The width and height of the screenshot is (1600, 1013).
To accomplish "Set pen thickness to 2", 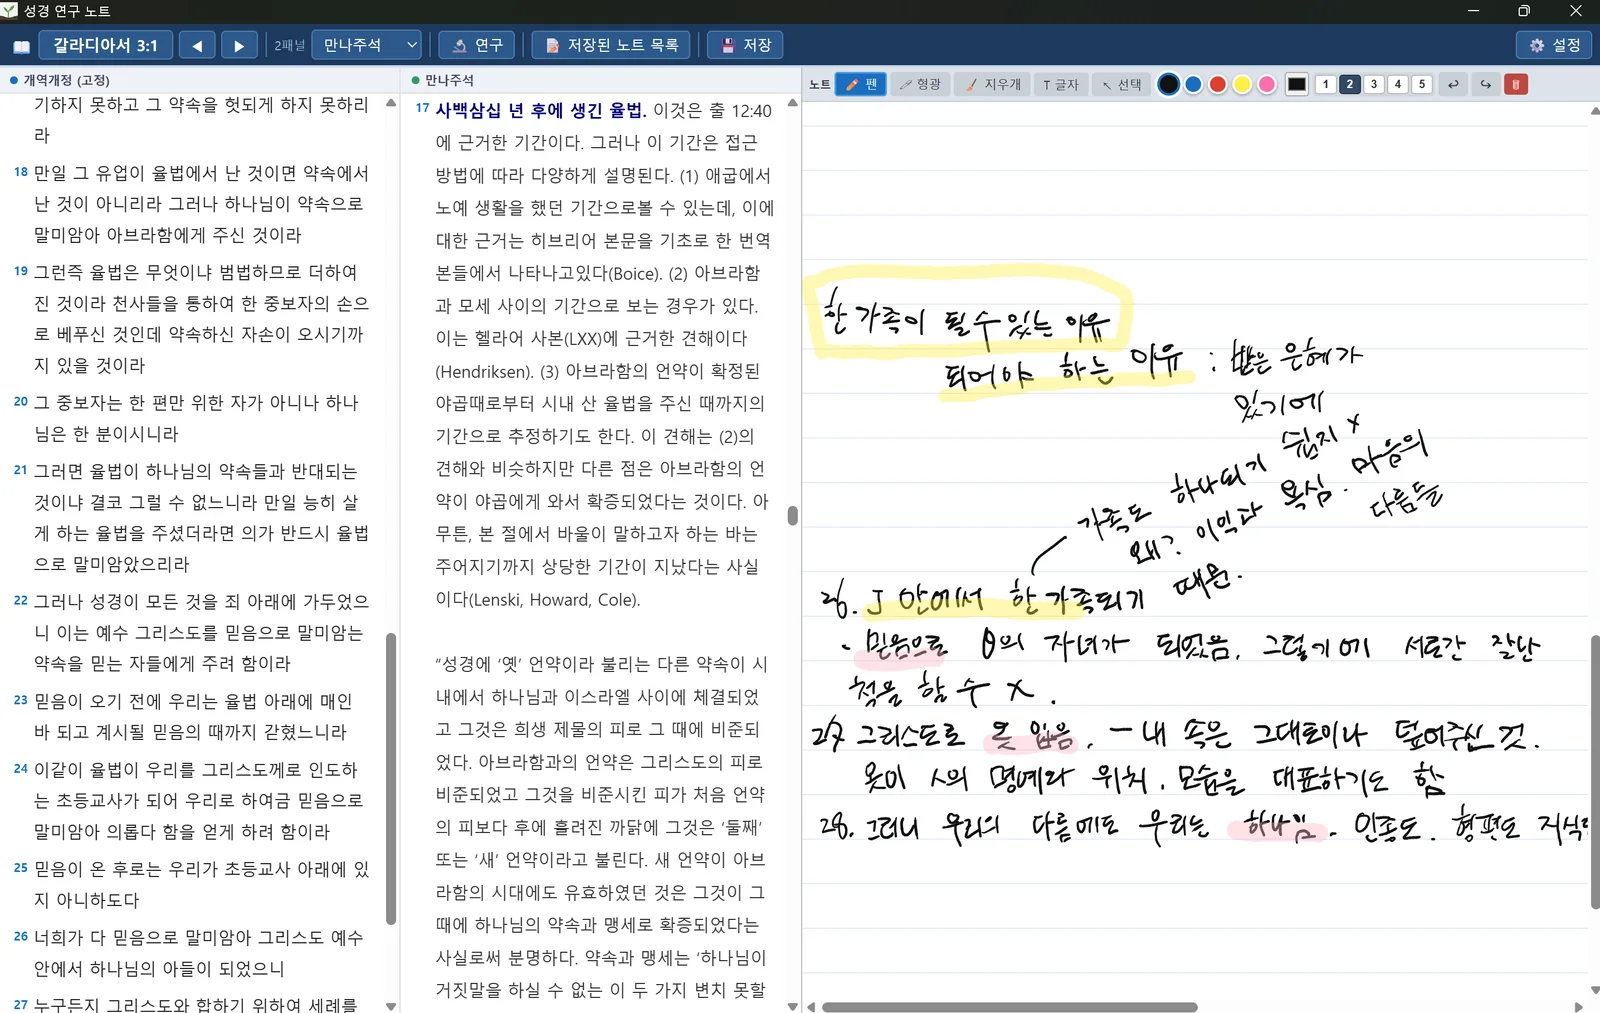I will click(x=1349, y=84).
